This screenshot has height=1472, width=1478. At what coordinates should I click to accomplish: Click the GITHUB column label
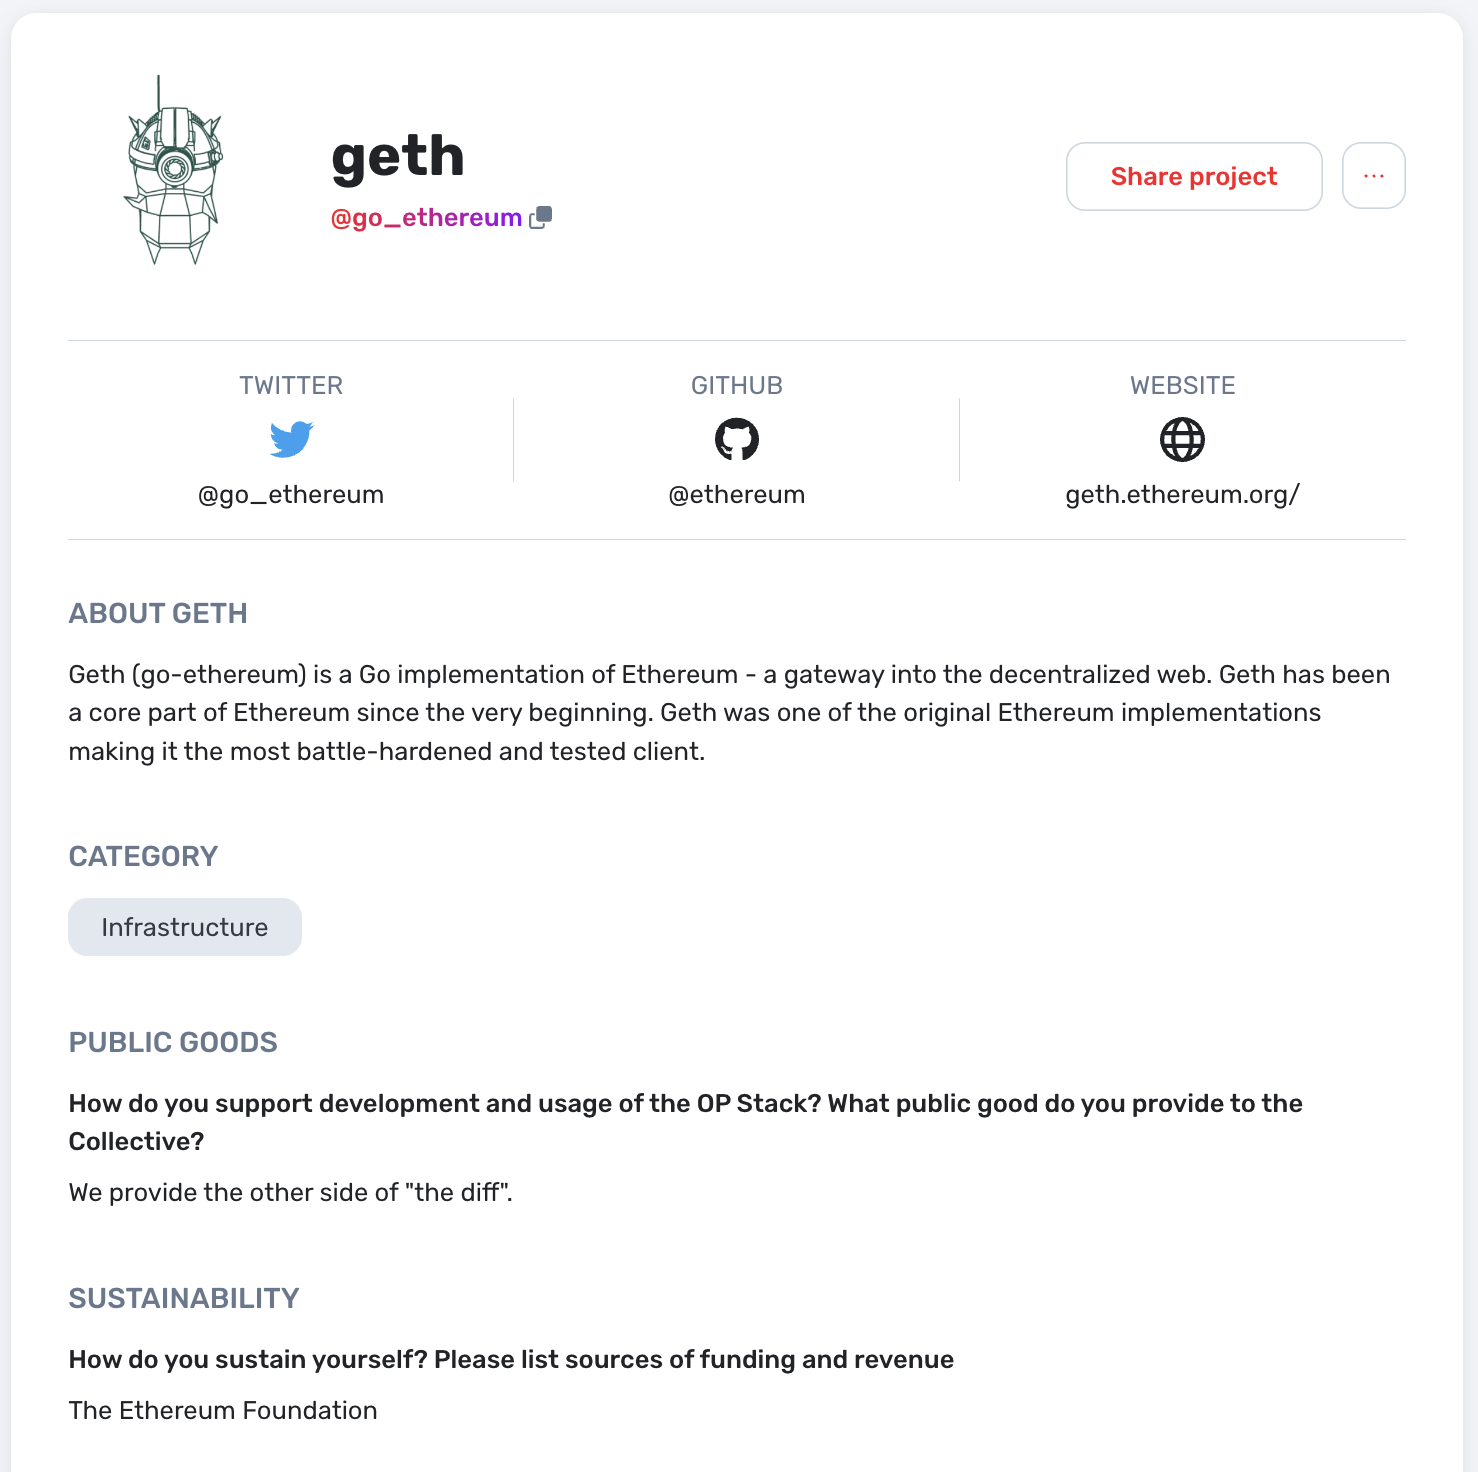pos(737,386)
